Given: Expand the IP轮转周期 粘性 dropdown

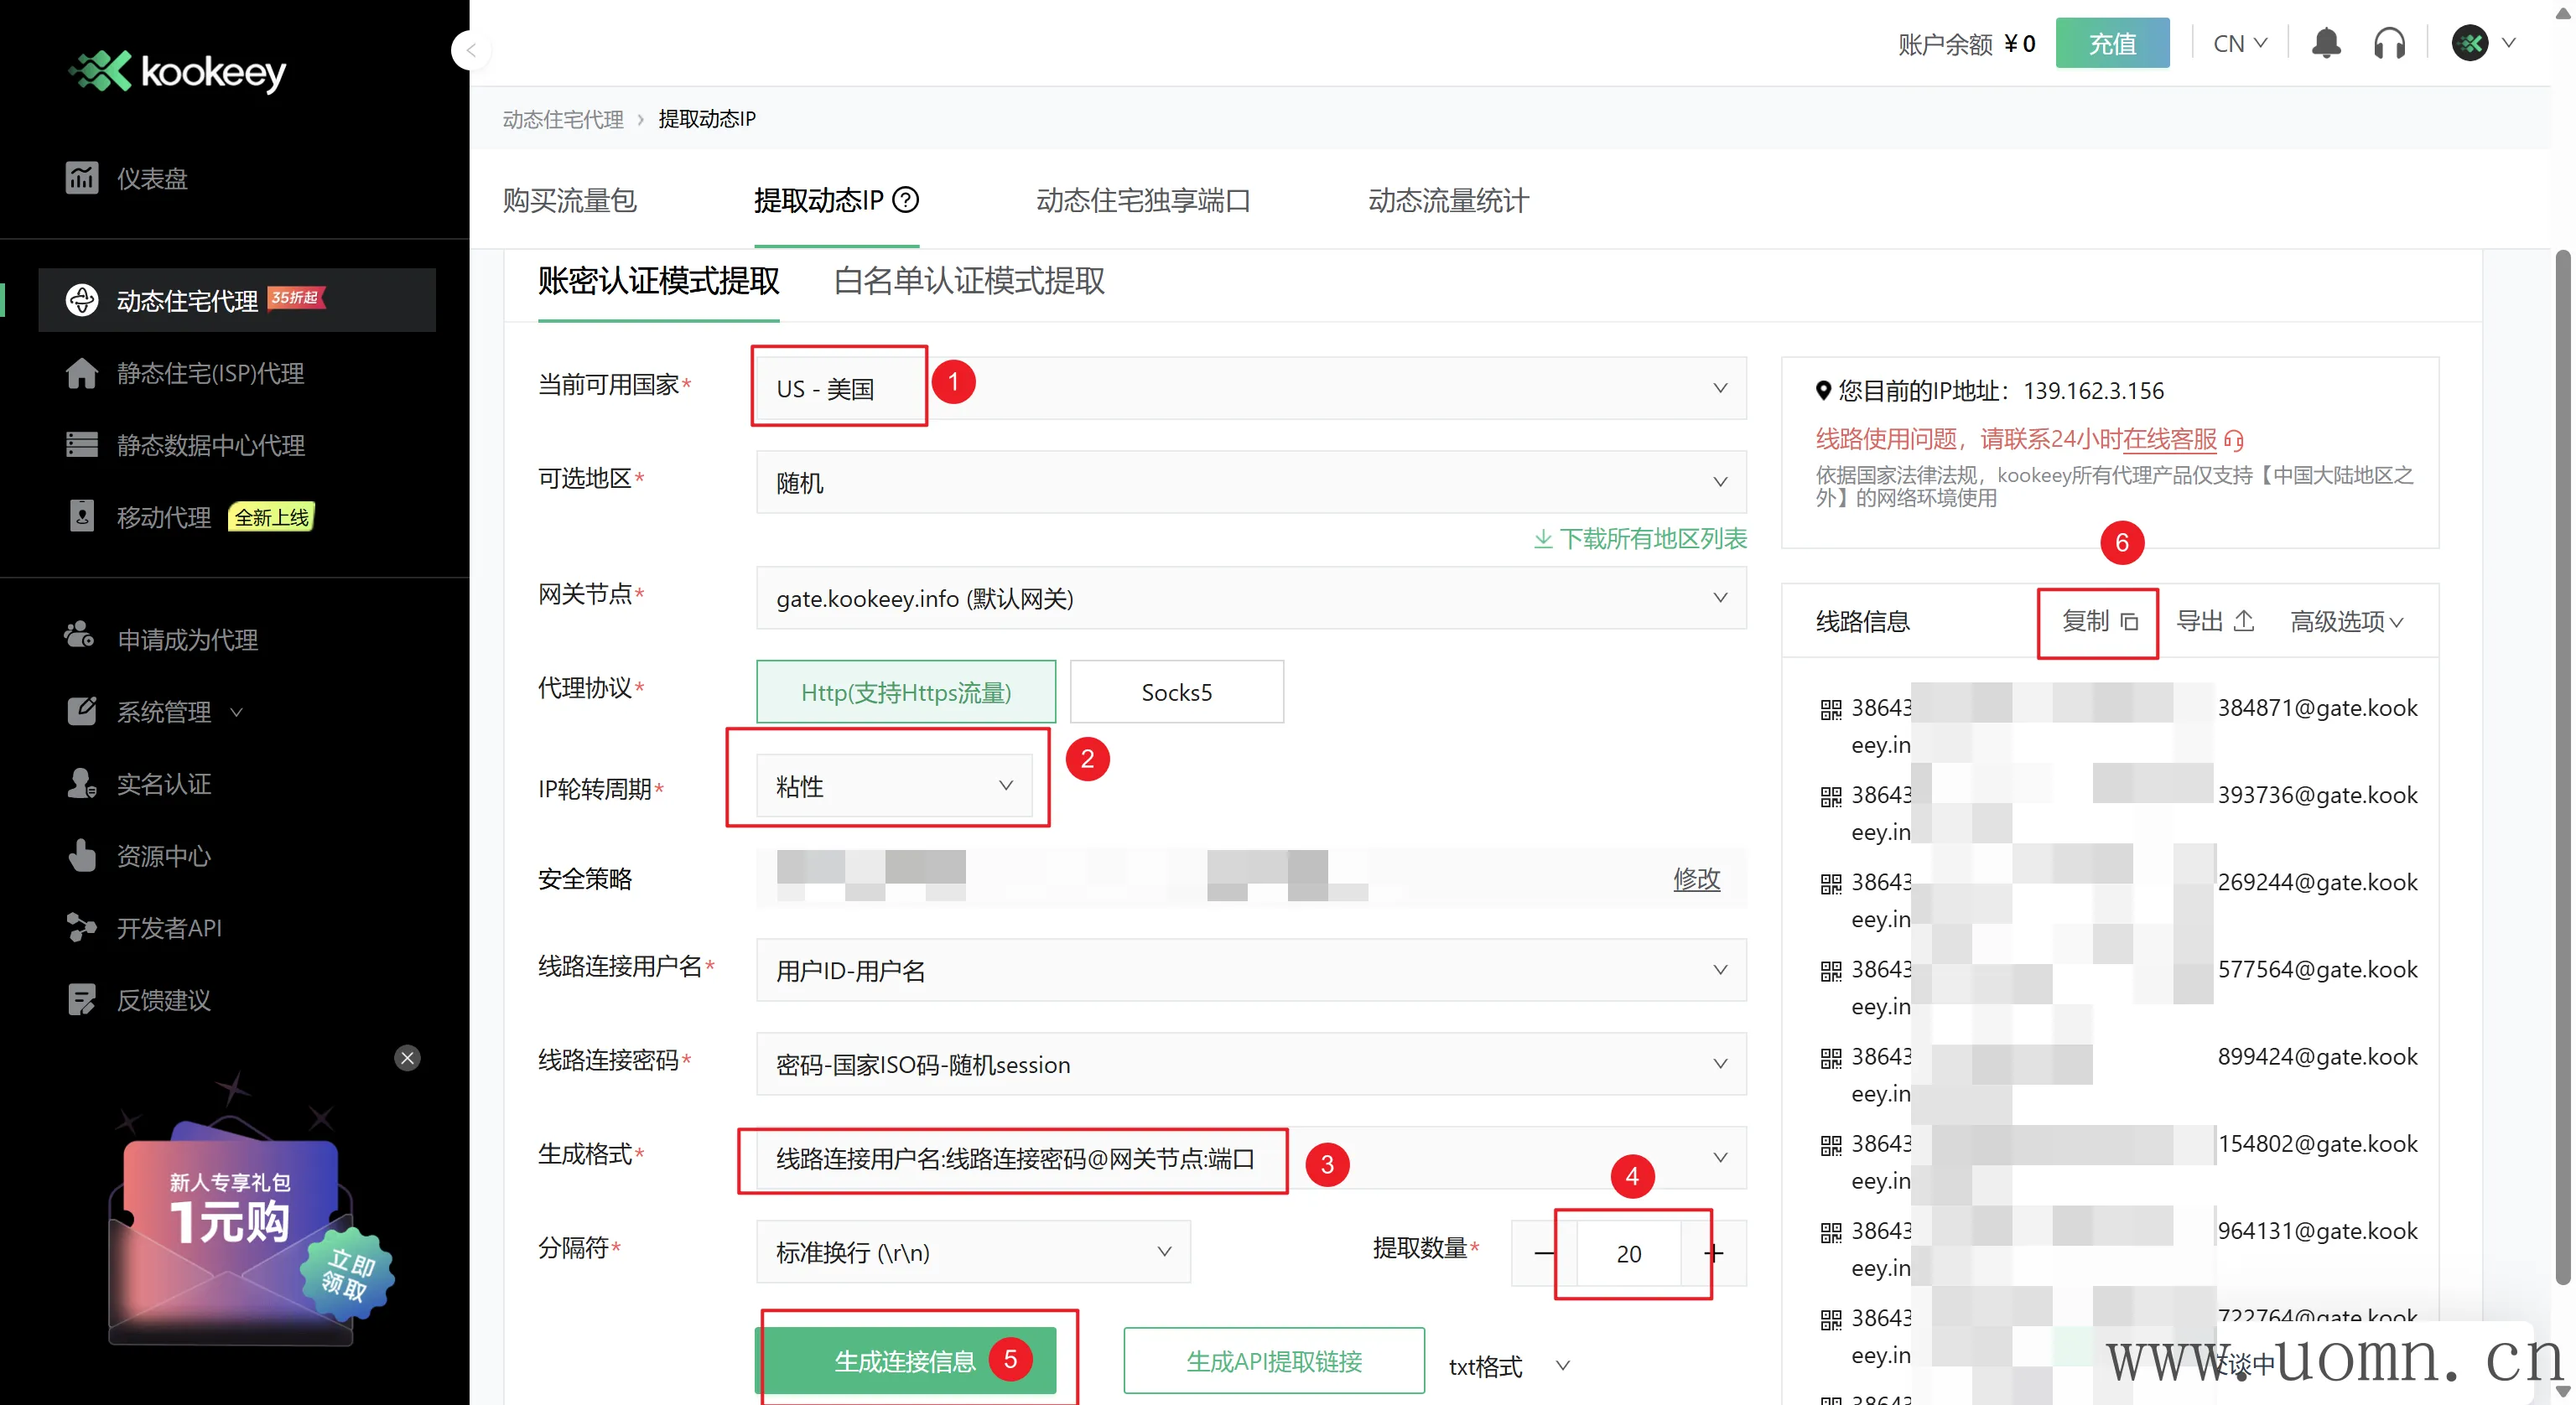Looking at the screenshot, I should (893, 786).
